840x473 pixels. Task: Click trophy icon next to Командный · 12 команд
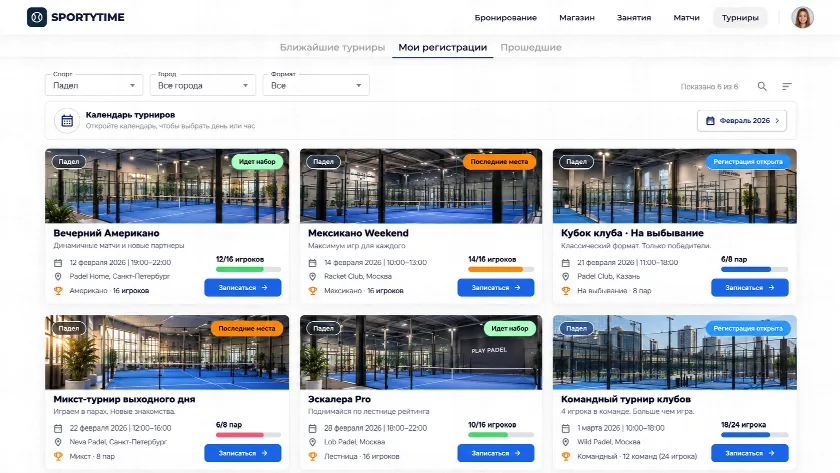565,456
